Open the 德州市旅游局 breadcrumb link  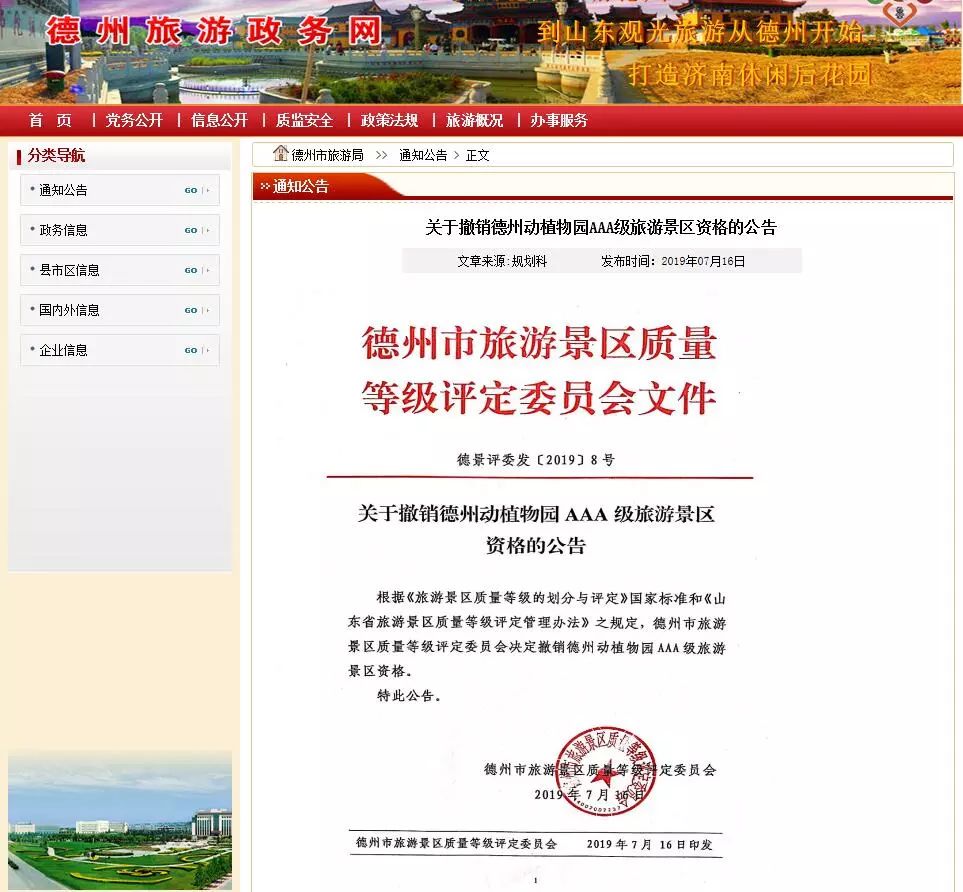[327, 154]
